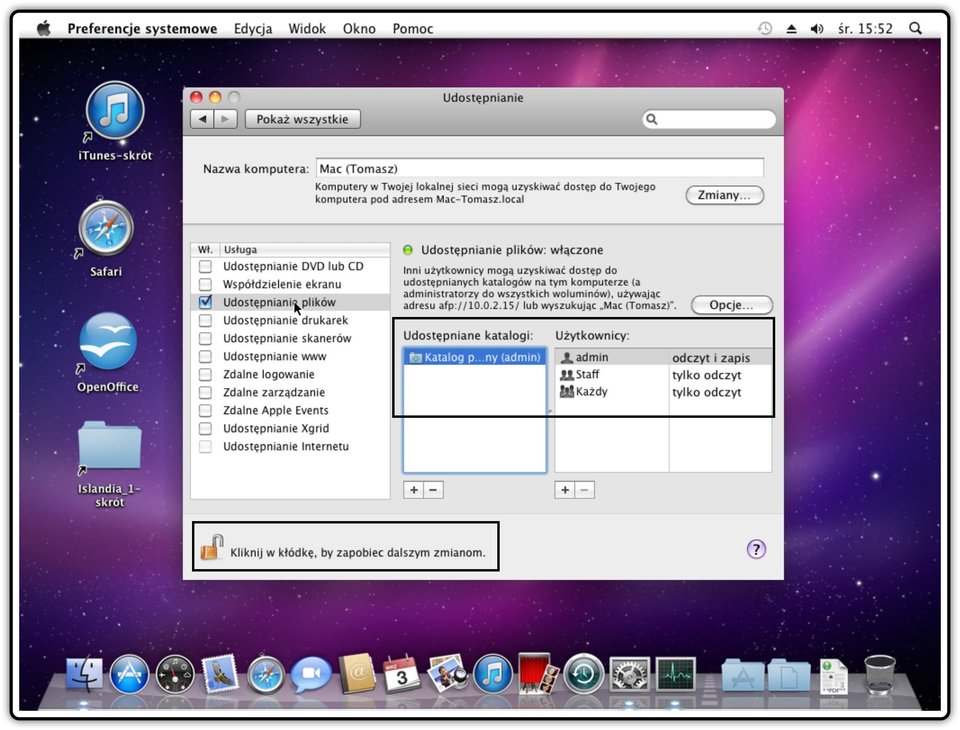Launch Safari compass icon in the Dock
The height and width of the screenshot is (730, 960).
pos(266,675)
